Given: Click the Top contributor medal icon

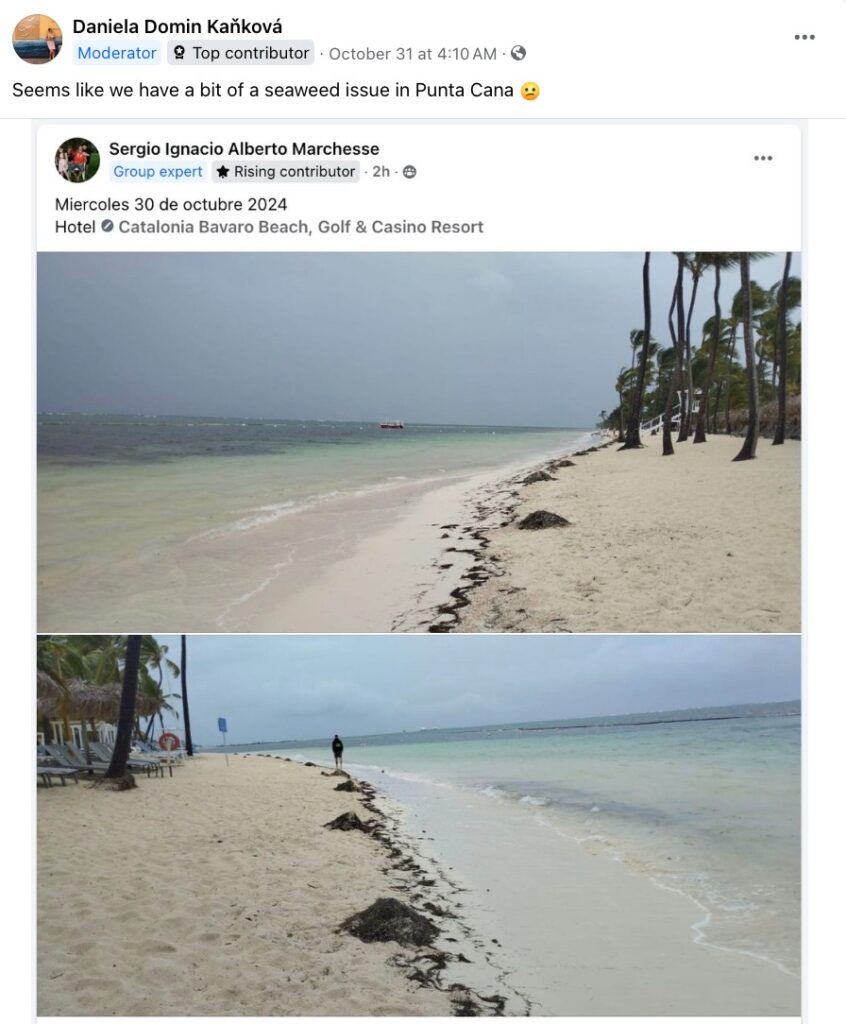Looking at the screenshot, I should pyautogui.click(x=180, y=53).
